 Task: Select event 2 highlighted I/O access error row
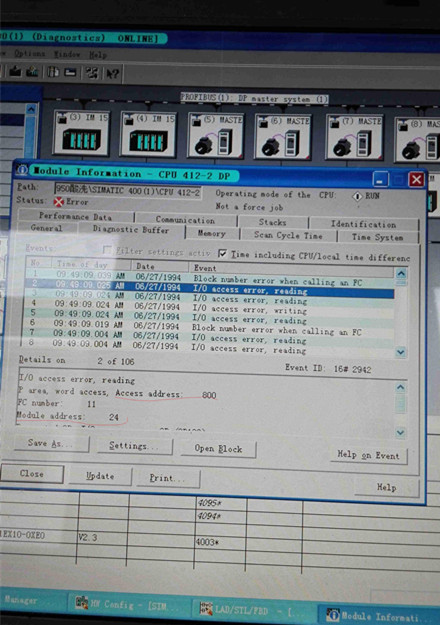coord(209,289)
